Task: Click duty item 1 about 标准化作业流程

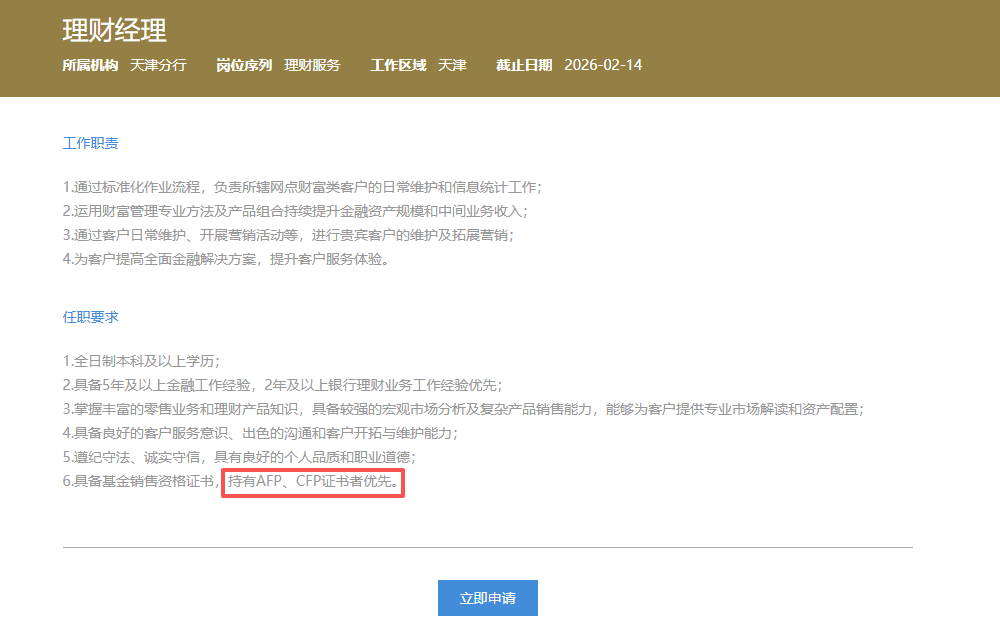Action: click(x=302, y=187)
